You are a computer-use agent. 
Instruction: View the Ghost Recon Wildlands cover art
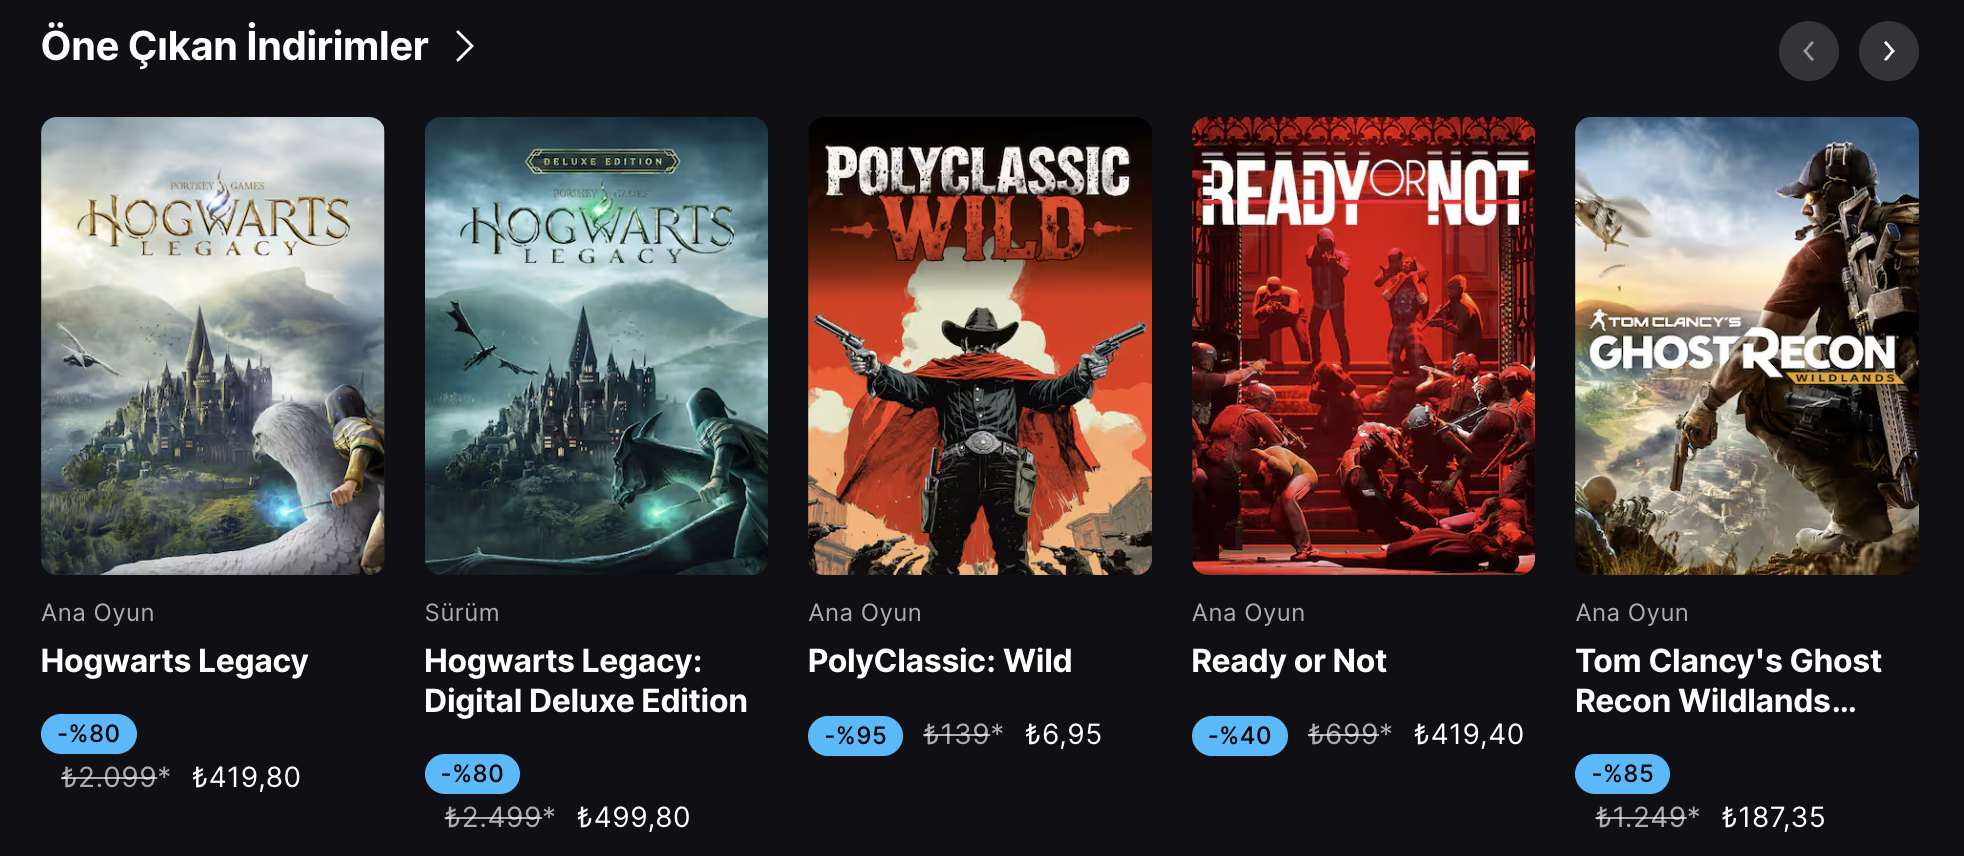[1746, 345]
